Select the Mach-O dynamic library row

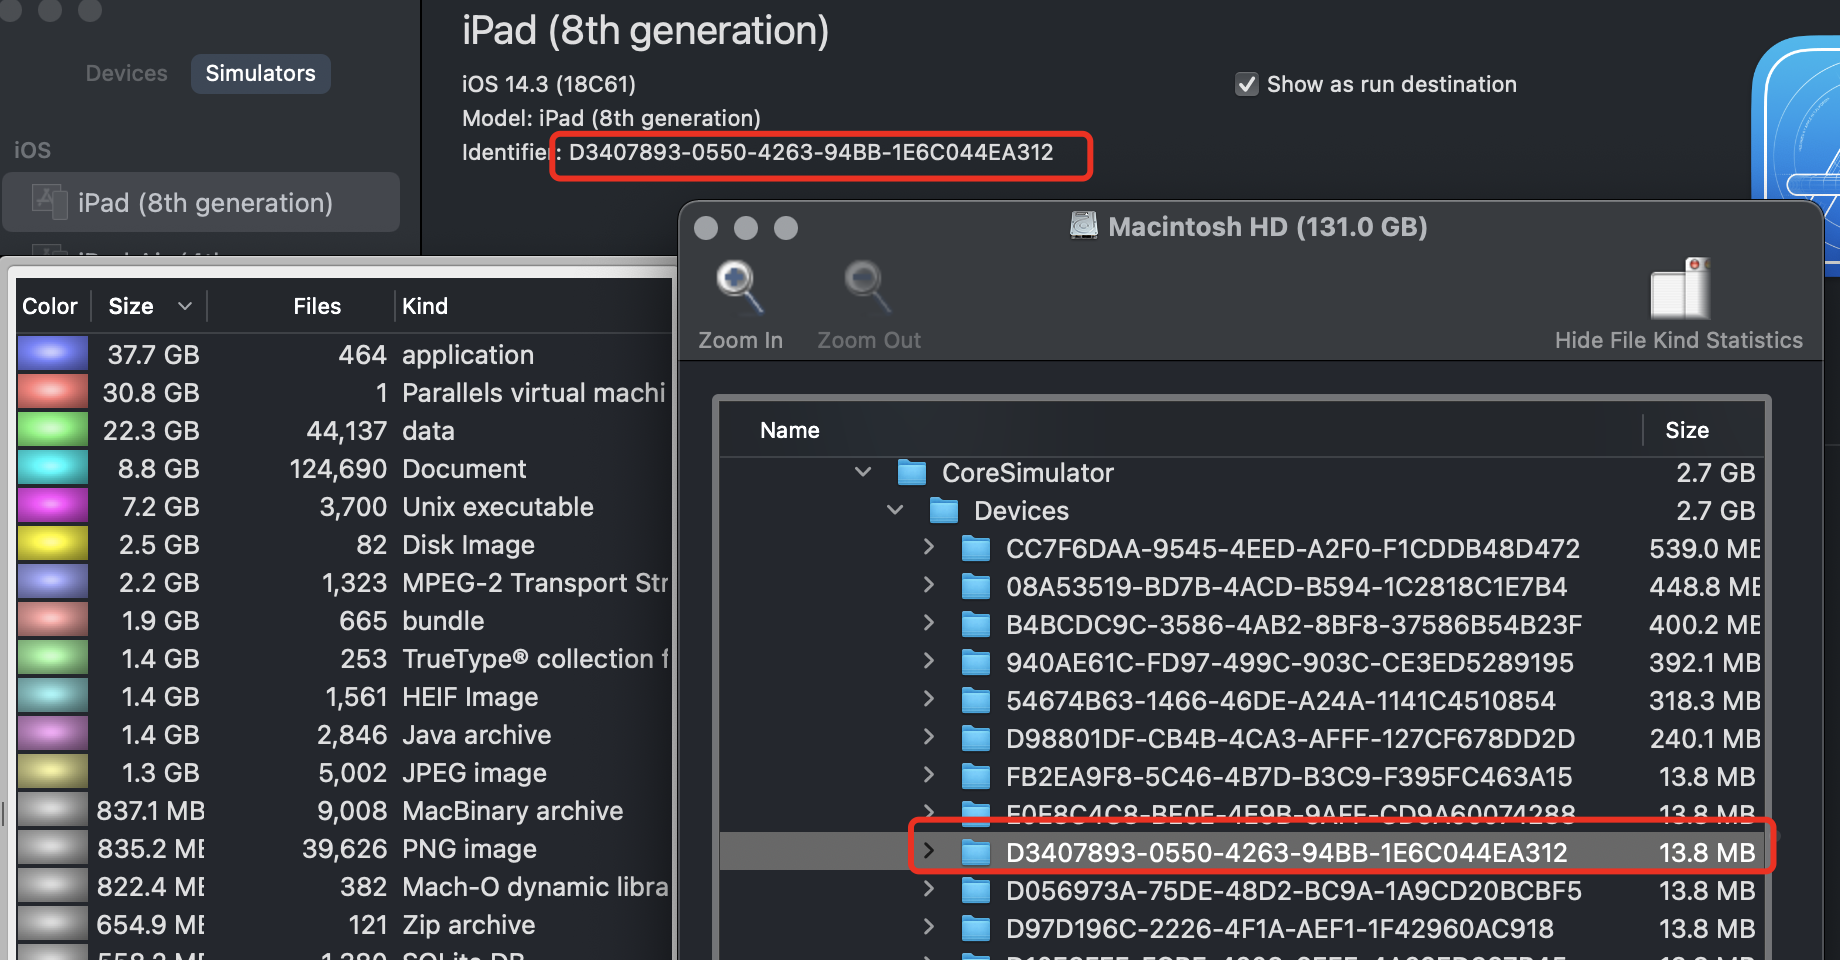click(345, 887)
